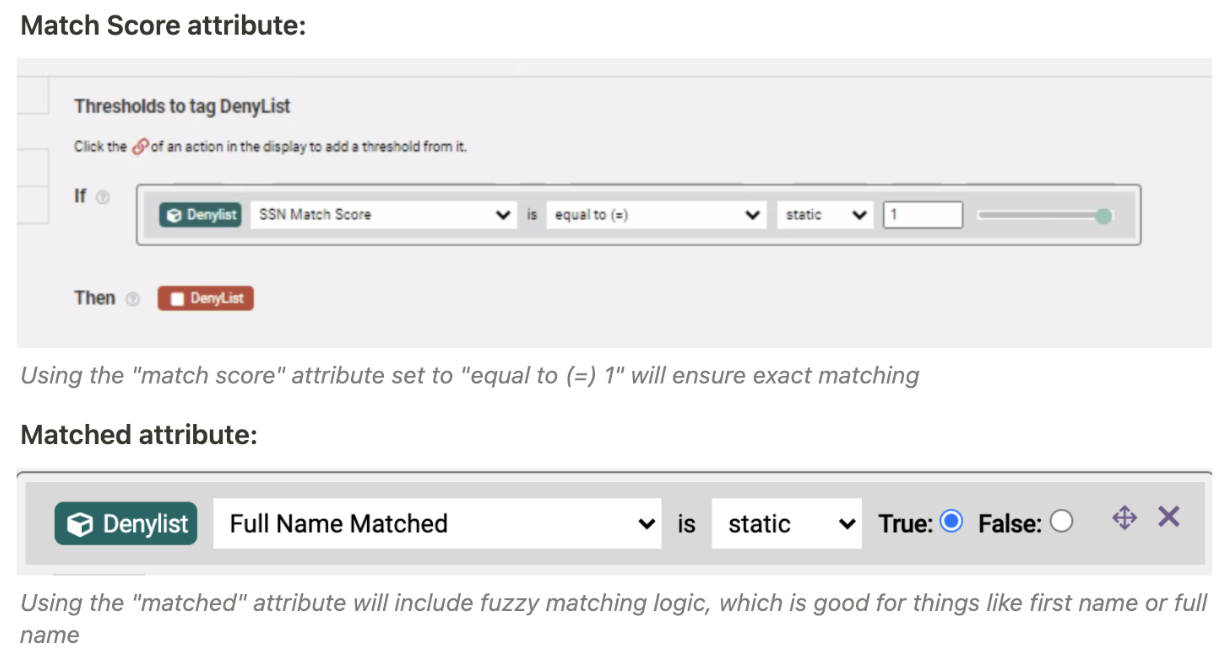This screenshot has width=1230, height=670.
Task: Click the red link icon in instructions
Action: point(139,147)
